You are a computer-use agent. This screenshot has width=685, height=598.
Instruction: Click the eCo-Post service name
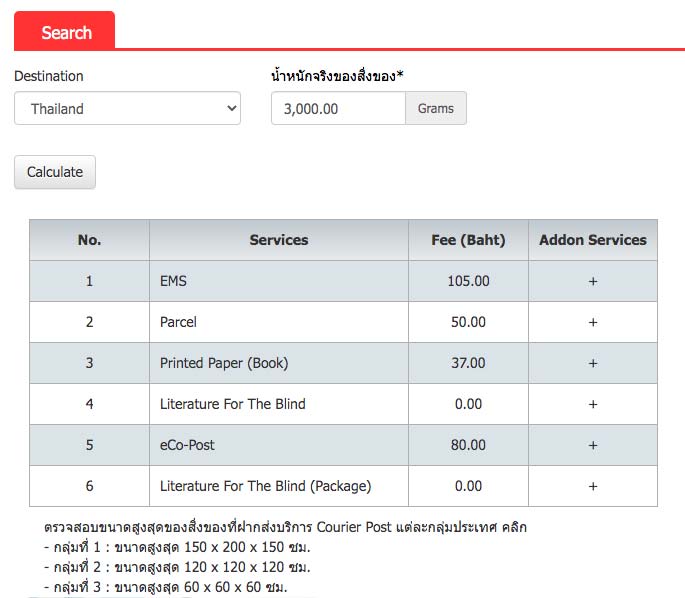click(x=187, y=445)
